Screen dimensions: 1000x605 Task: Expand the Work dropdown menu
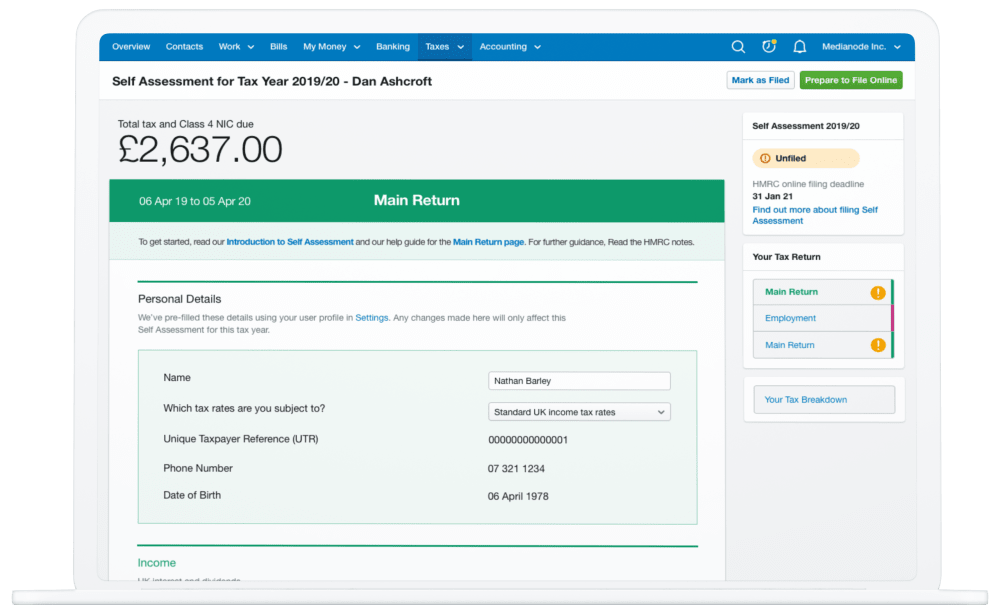[236, 47]
